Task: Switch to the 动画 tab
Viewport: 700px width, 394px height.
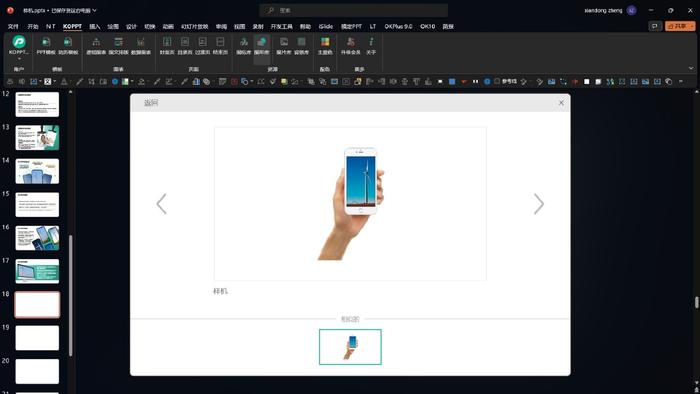Action: tap(168, 26)
